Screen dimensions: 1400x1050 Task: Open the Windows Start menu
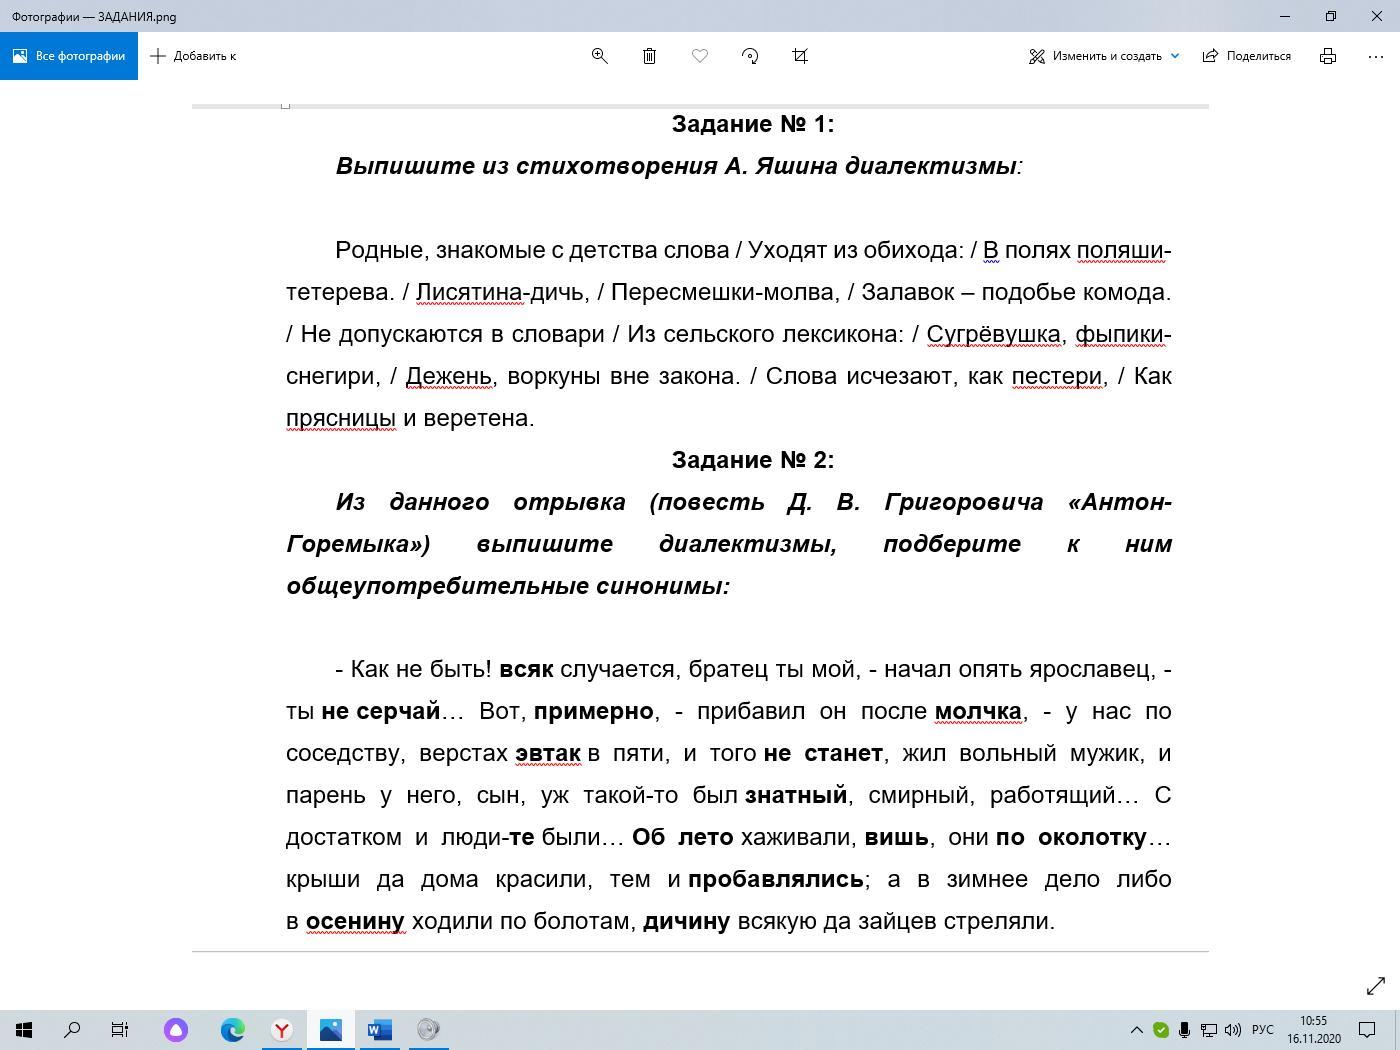[24, 1030]
